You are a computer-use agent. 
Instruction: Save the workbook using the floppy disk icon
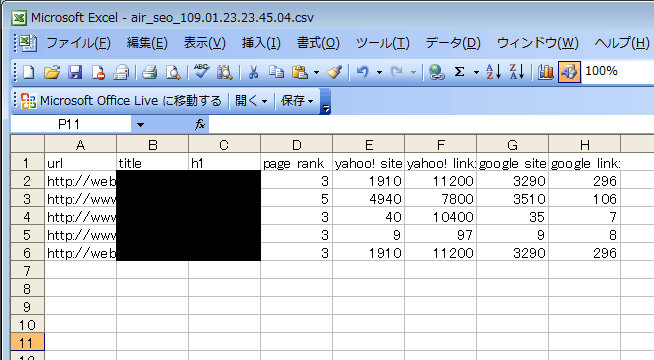click(75, 73)
